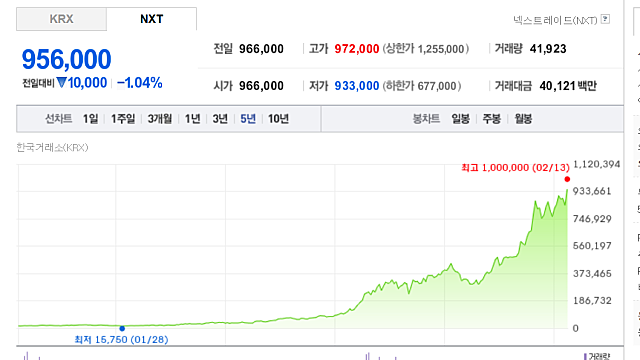Switch to 주봉 candlestick chart
The width and height of the screenshot is (640, 360).
(x=491, y=119)
